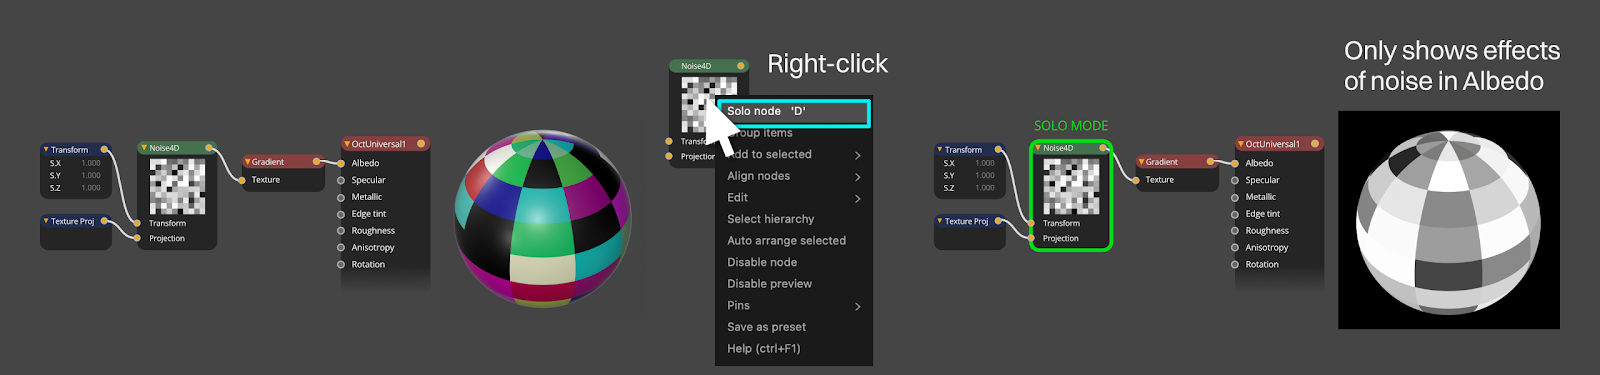Click Roughness input pin in solo mode graph
1600x375 pixels.
point(1235,231)
